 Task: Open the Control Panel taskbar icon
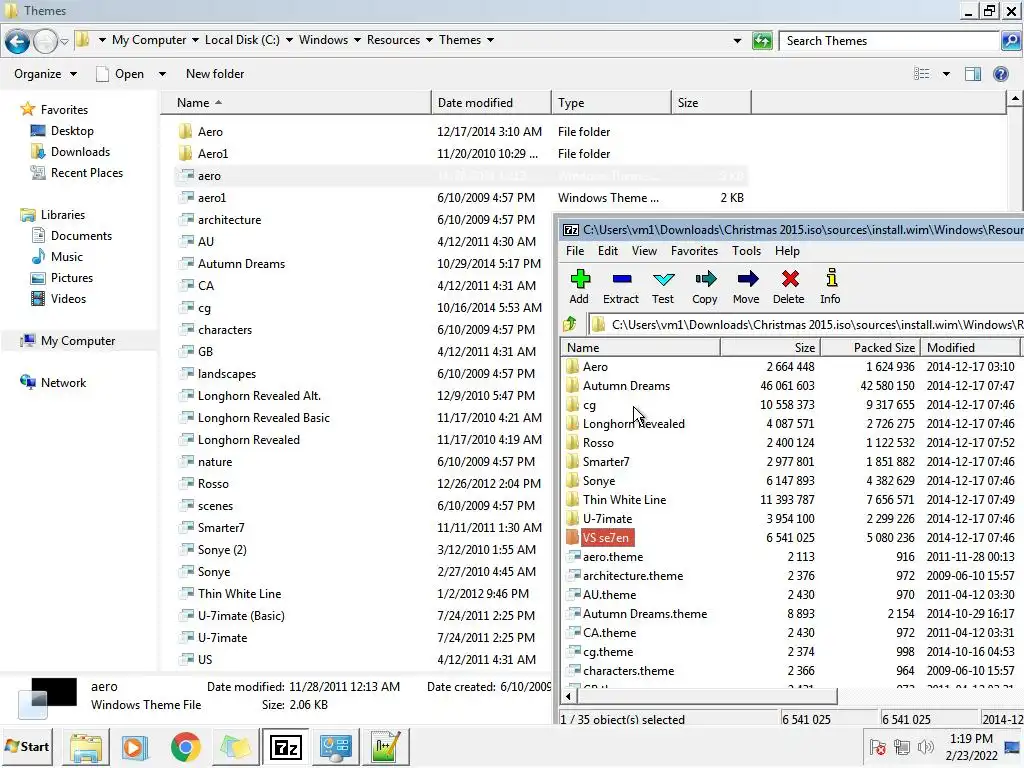[x=336, y=747]
